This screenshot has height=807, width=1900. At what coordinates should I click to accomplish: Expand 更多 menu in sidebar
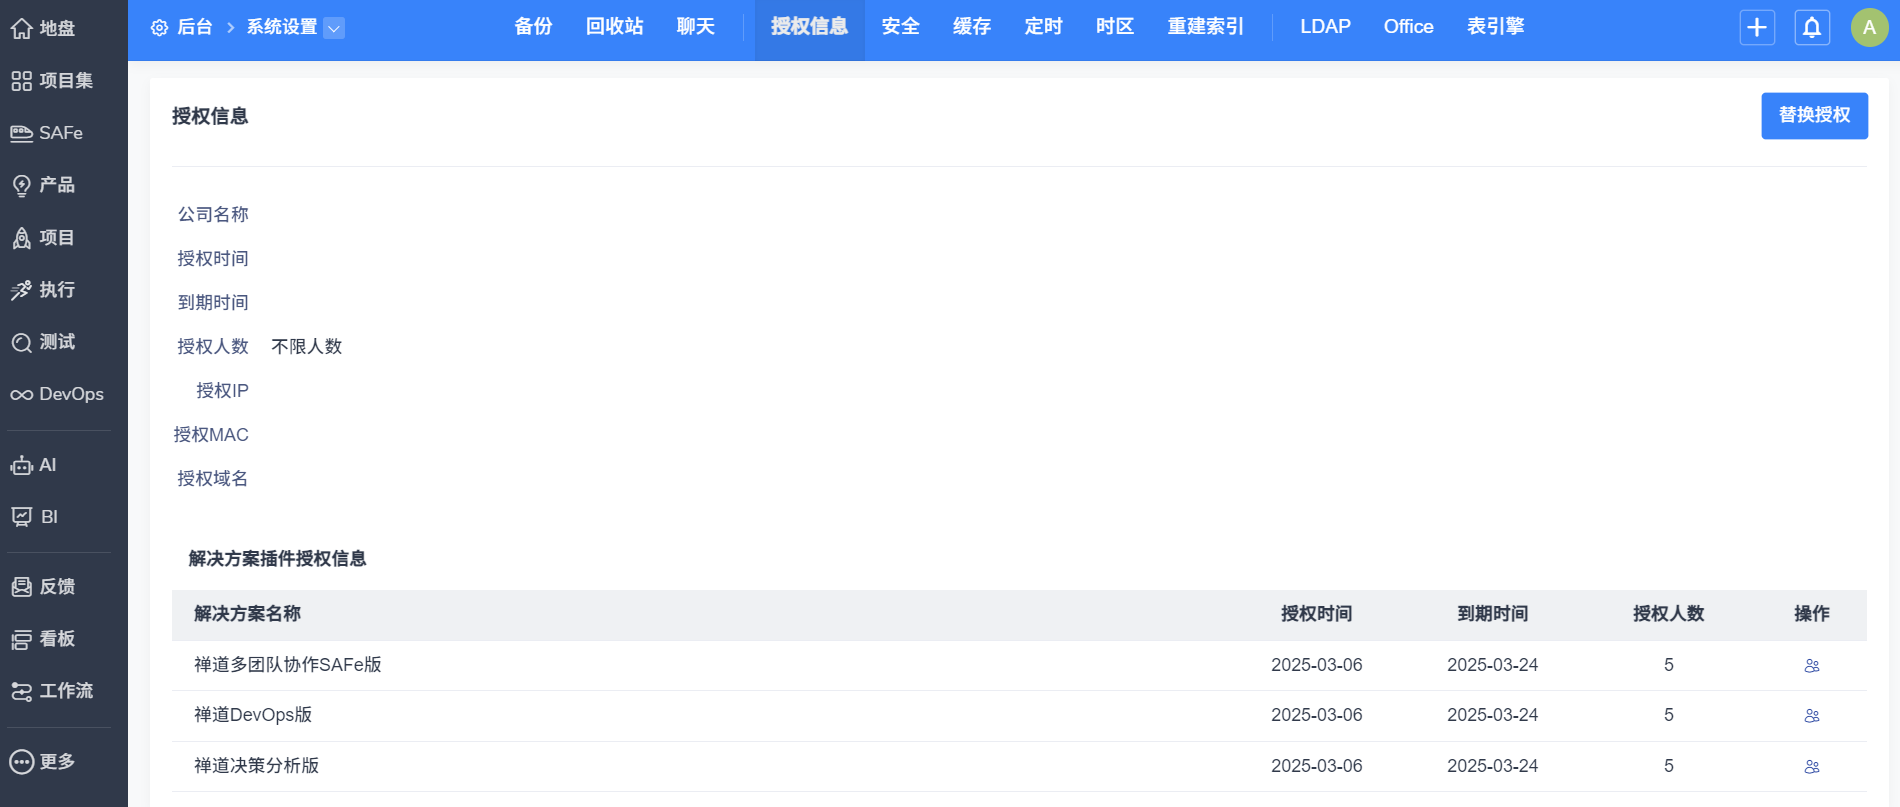(x=44, y=762)
